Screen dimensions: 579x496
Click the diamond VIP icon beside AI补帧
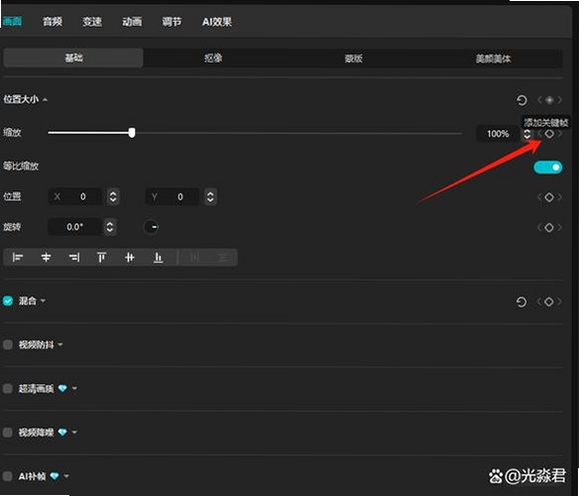(x=55, y=476)
